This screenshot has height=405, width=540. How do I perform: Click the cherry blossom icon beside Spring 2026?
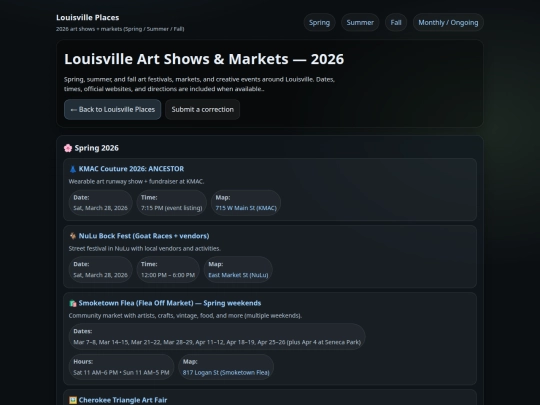click(68, 148)
